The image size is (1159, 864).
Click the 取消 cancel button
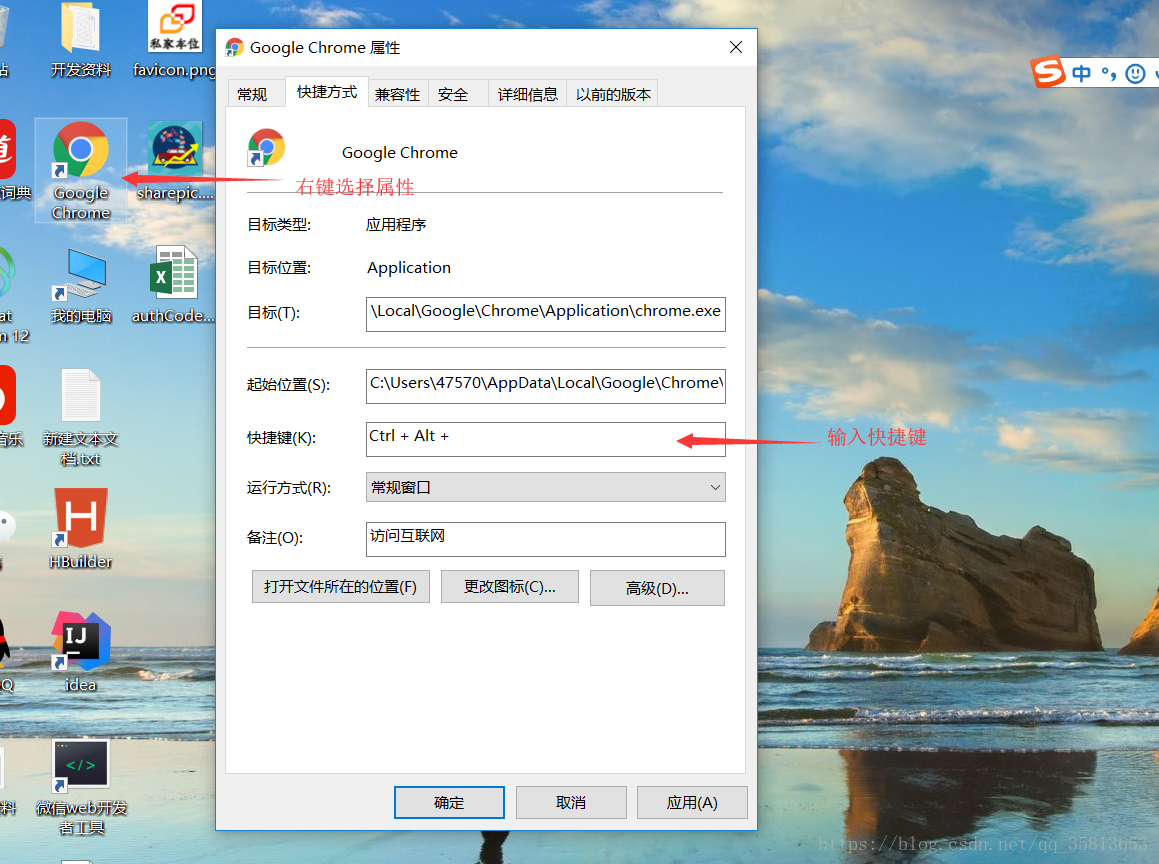(x=571, y=802)
